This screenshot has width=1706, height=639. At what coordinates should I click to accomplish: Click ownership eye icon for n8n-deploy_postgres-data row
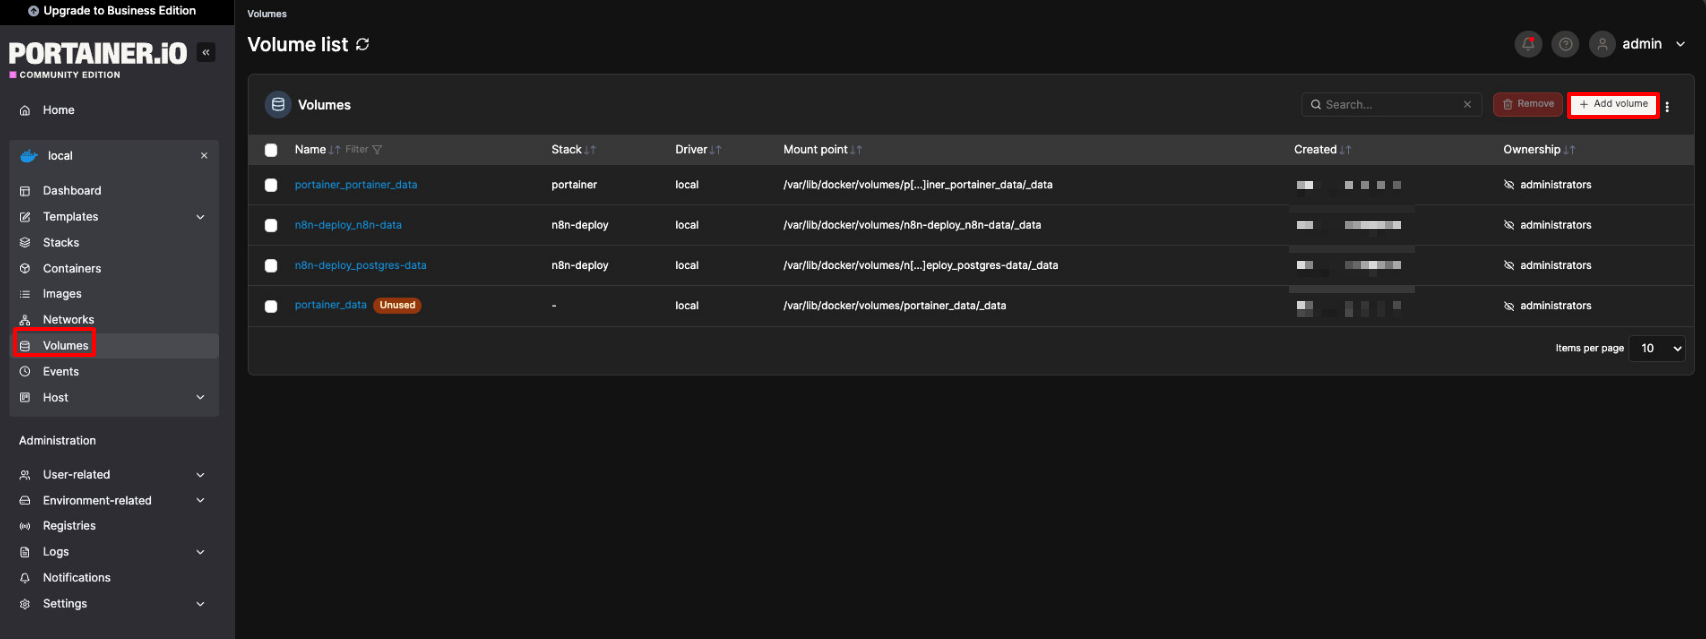point(1509,265)
